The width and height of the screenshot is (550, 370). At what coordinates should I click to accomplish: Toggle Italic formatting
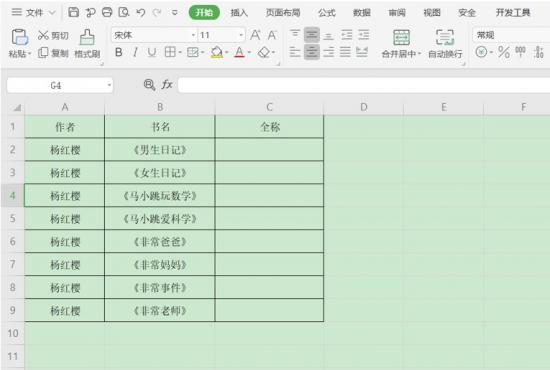[135, 53]
